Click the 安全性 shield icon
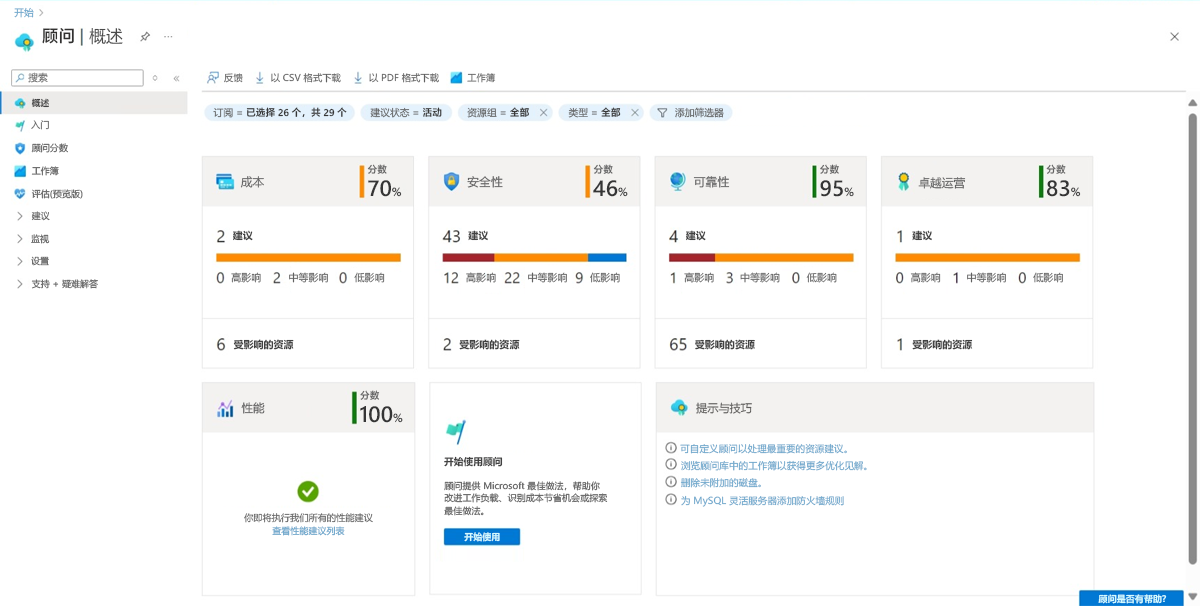 coord(451,182)
